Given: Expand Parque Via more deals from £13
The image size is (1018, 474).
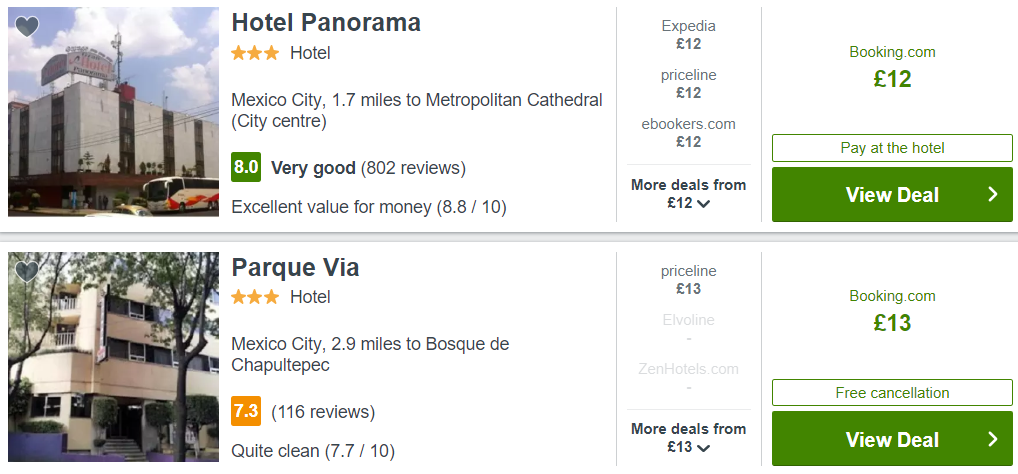Looking at the screenshot, I should click(688, 438).
